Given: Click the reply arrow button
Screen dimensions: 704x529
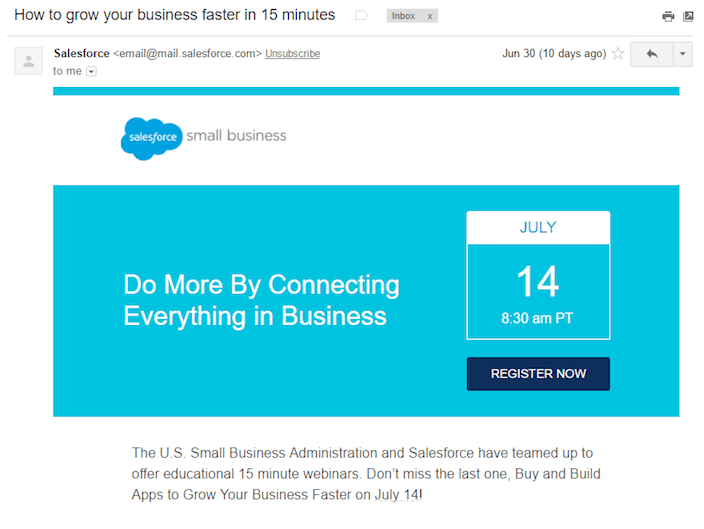Looking at the screenshot, I should 652,54.
